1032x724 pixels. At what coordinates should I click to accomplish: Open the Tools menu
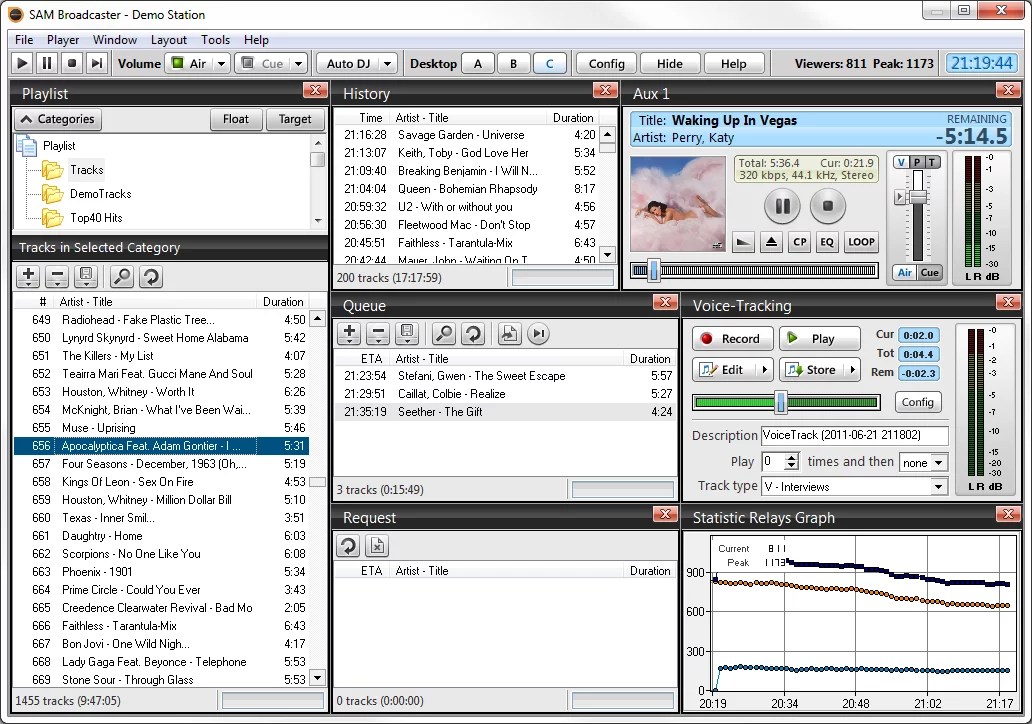tap(215, 40)
